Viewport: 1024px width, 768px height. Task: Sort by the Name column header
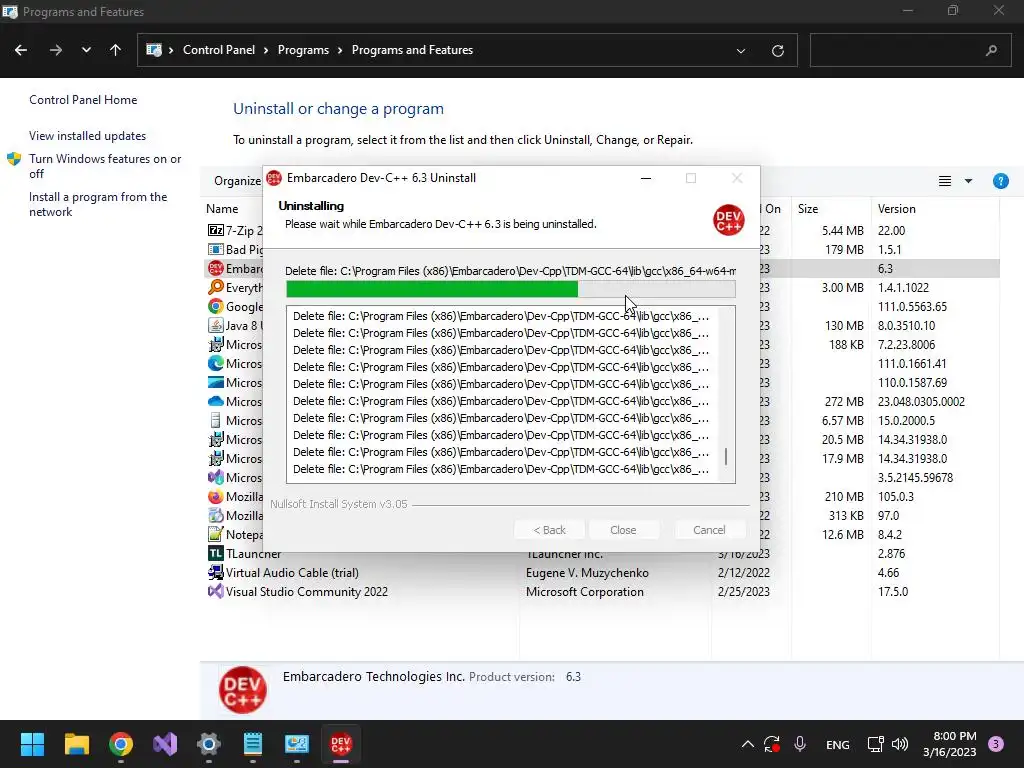[x=222, y=209]
